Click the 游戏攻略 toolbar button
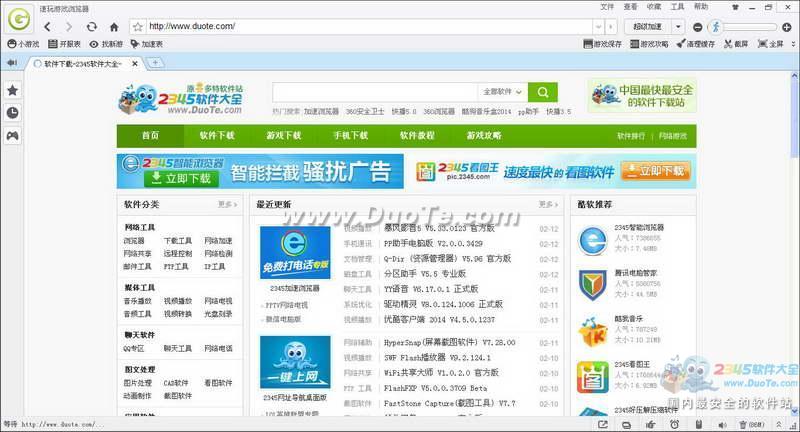This screenshot has height=432, width=800. [x=649, y=44]
